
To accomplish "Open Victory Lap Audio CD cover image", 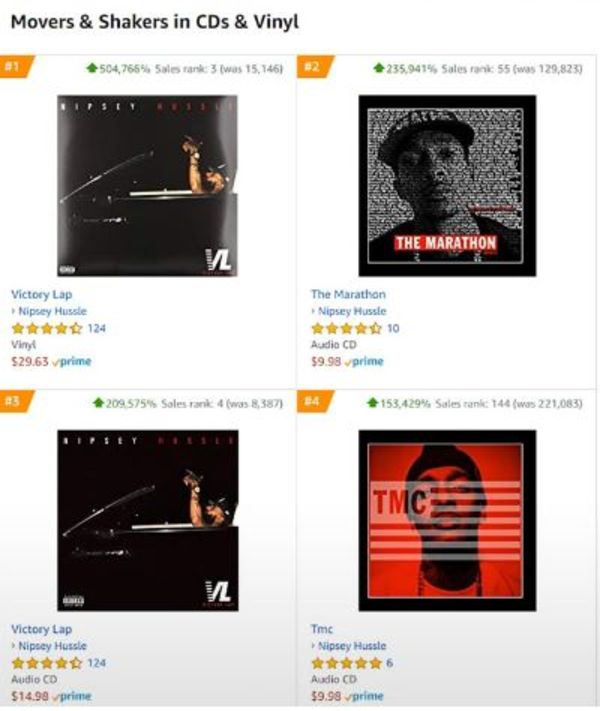I will (x=147, y=520).
